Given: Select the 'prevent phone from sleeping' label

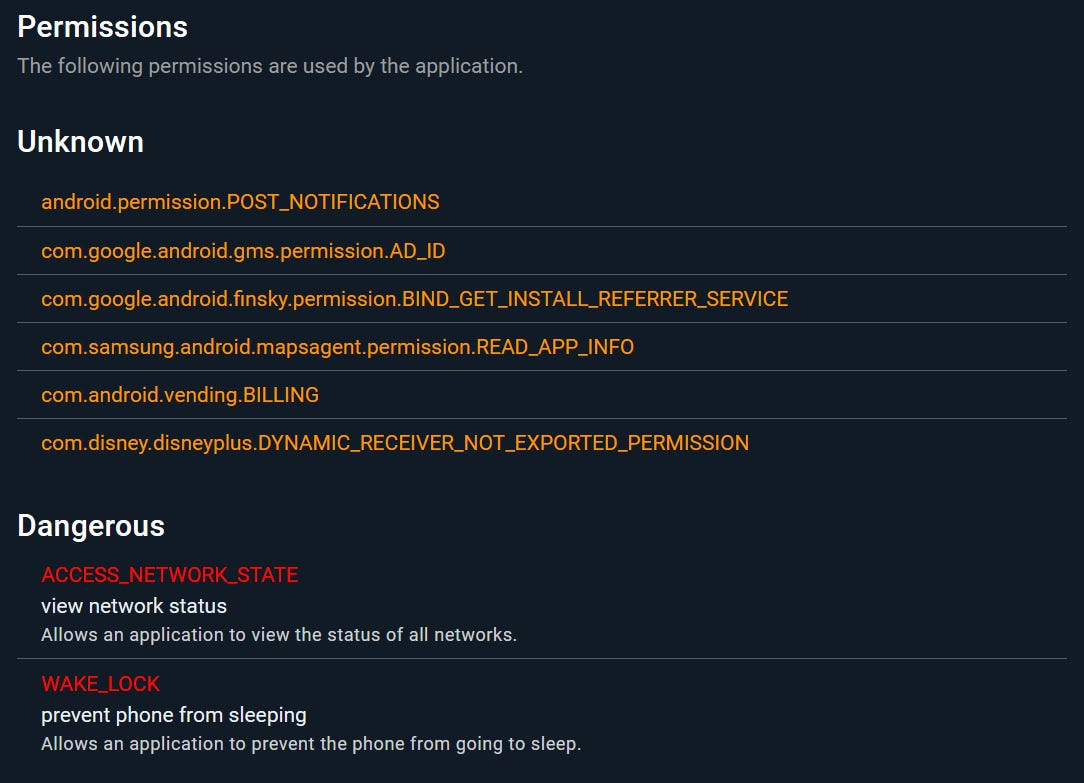Looking at the screenshot, I should click(174, 715).
